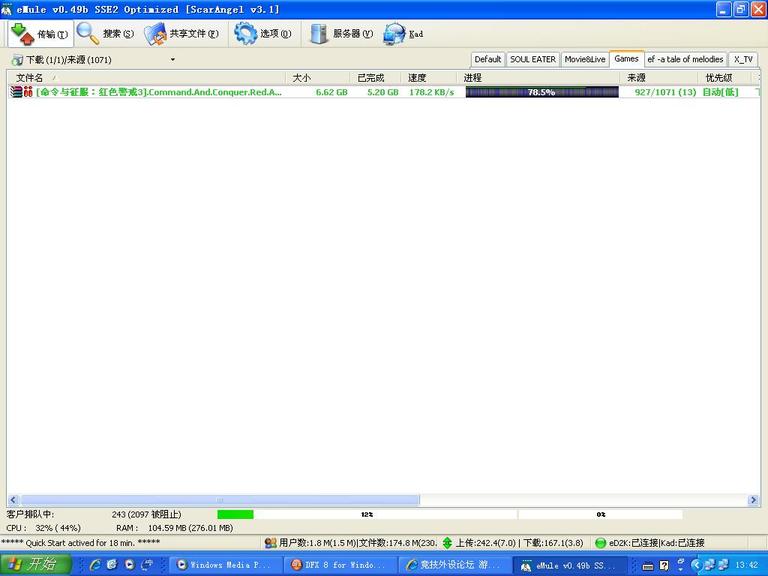Click the 178.2 KB/s speed value
The width and height of the screenshot is (768, 576).
tap(432, 92)
